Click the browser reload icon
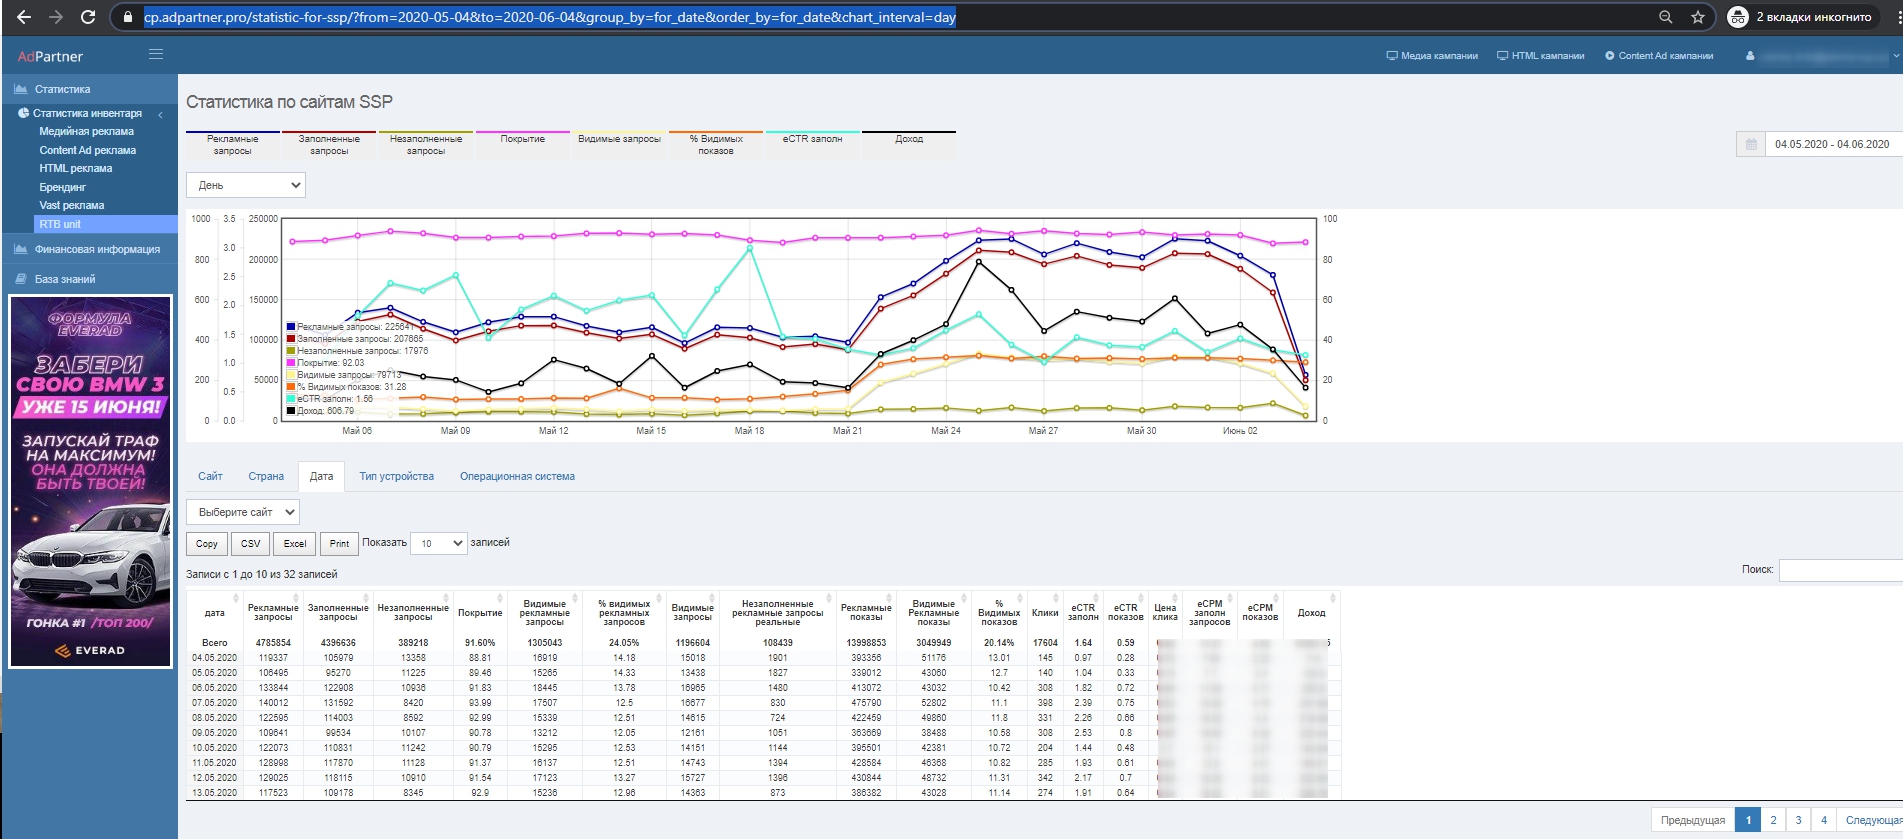Image resolution: width=1903 pixels, height=839 pixels. point(88,17)
